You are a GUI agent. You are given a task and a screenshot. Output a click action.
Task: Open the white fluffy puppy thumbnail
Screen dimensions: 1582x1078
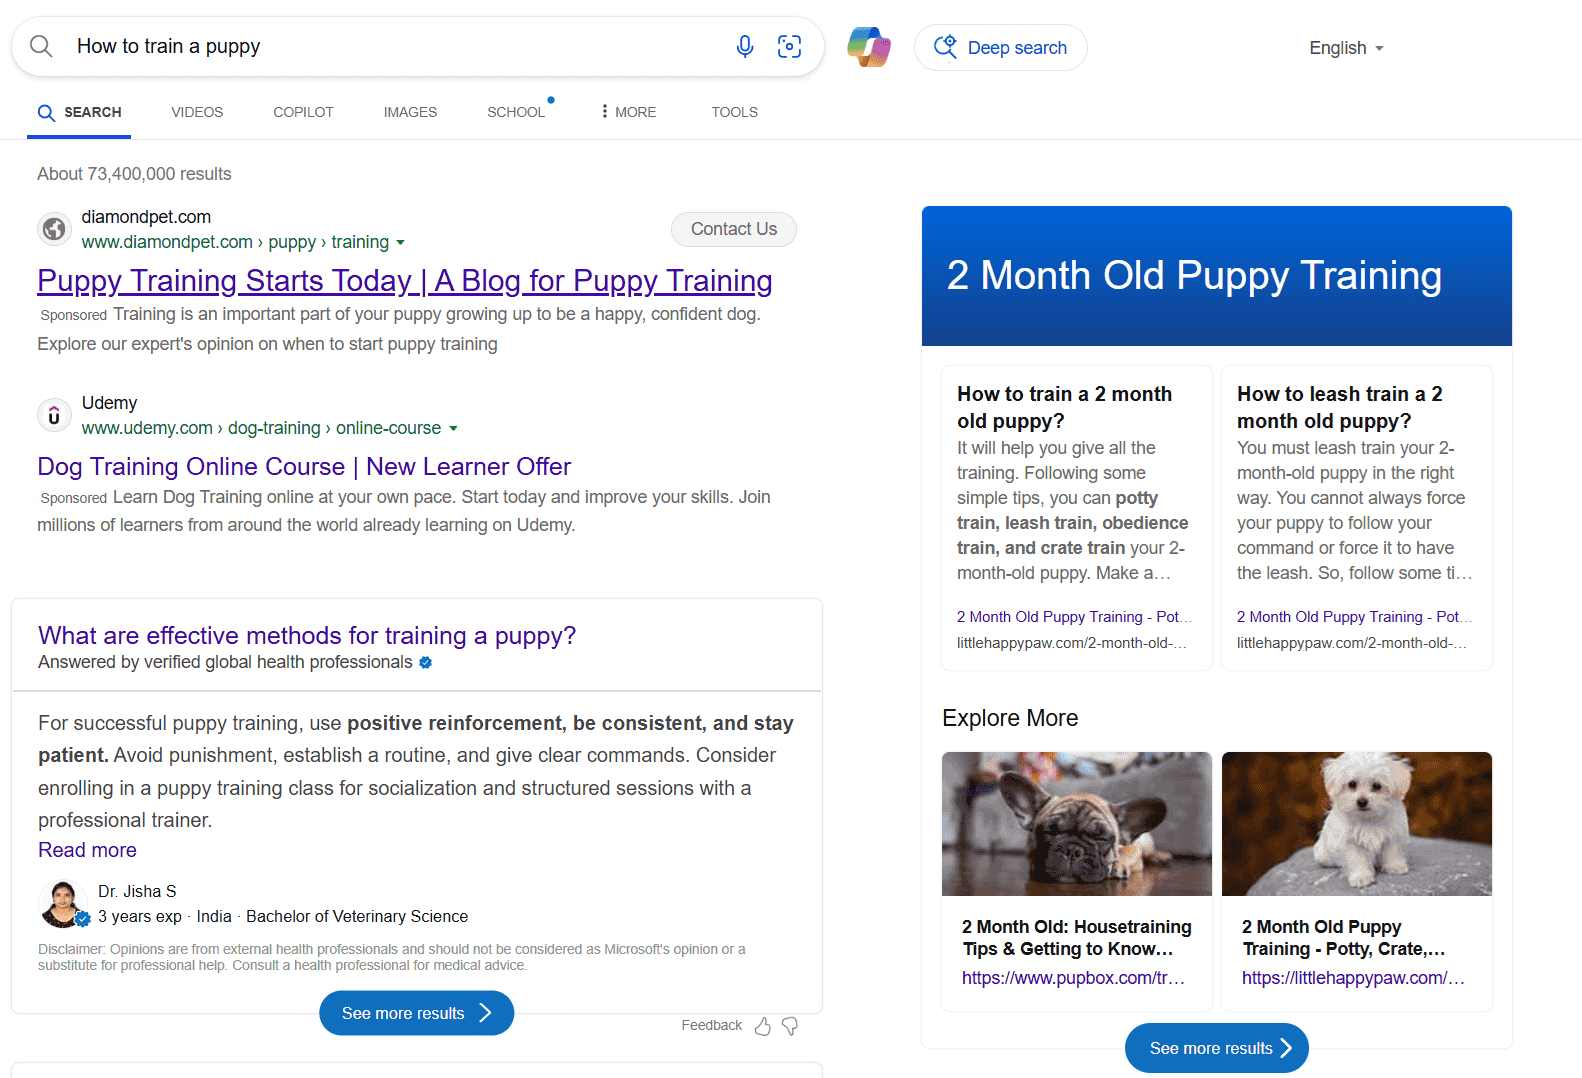click(x=1357, y=824)
